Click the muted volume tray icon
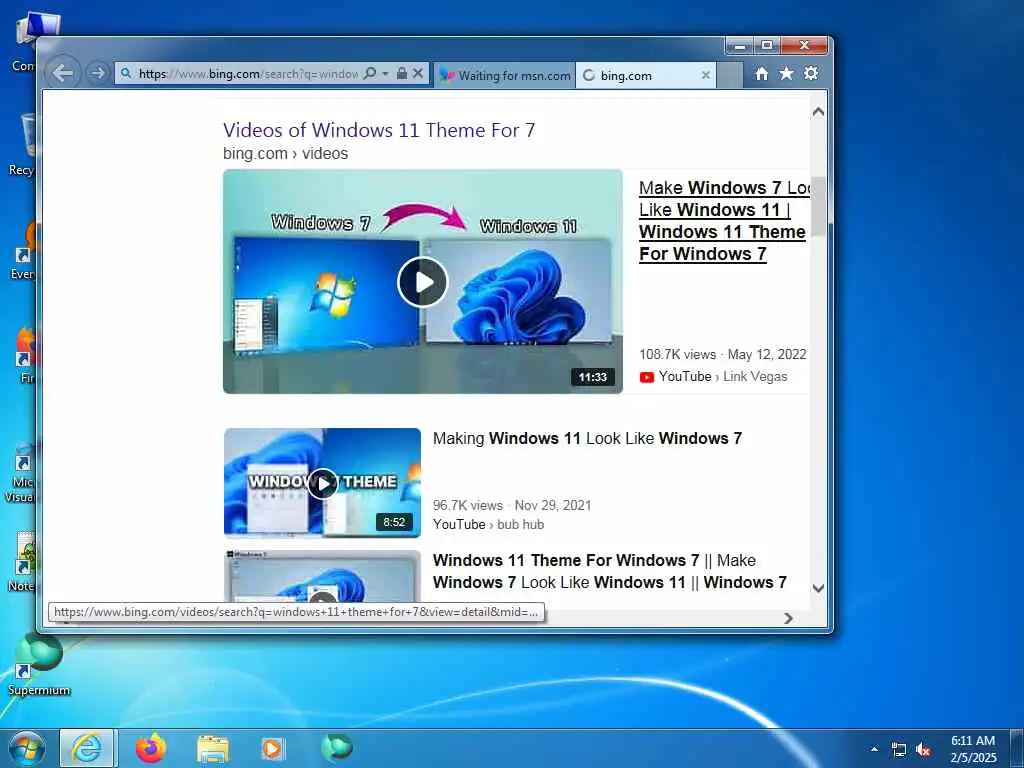Image resolution: width=1024 pixels, height=768 pixels. tap(923, 750)
